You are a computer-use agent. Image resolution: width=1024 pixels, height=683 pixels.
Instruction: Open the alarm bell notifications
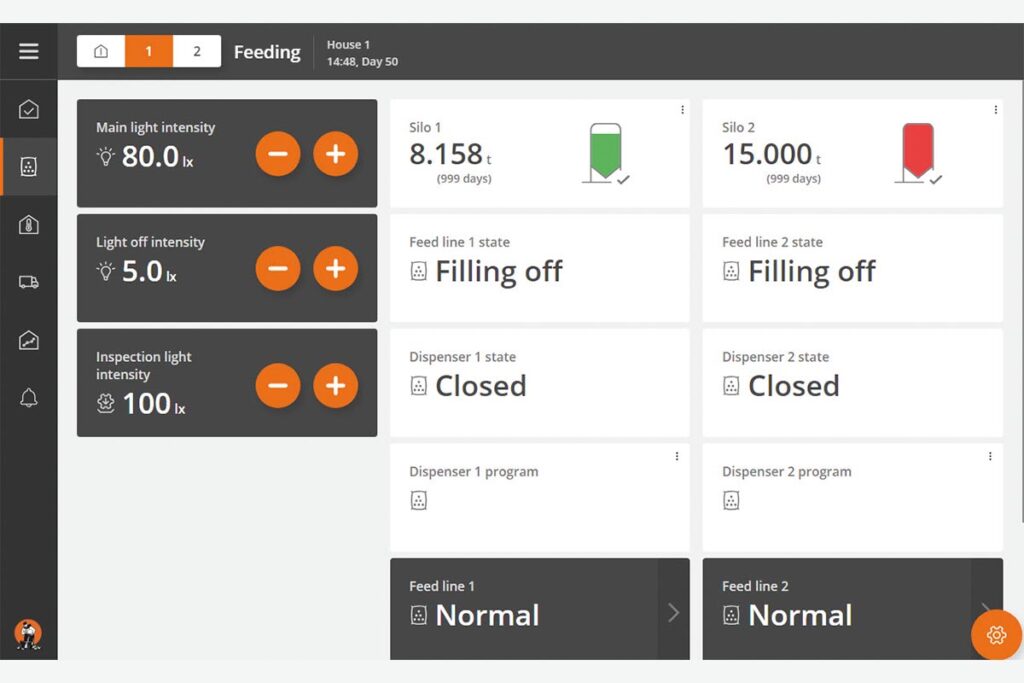[29, 399]
